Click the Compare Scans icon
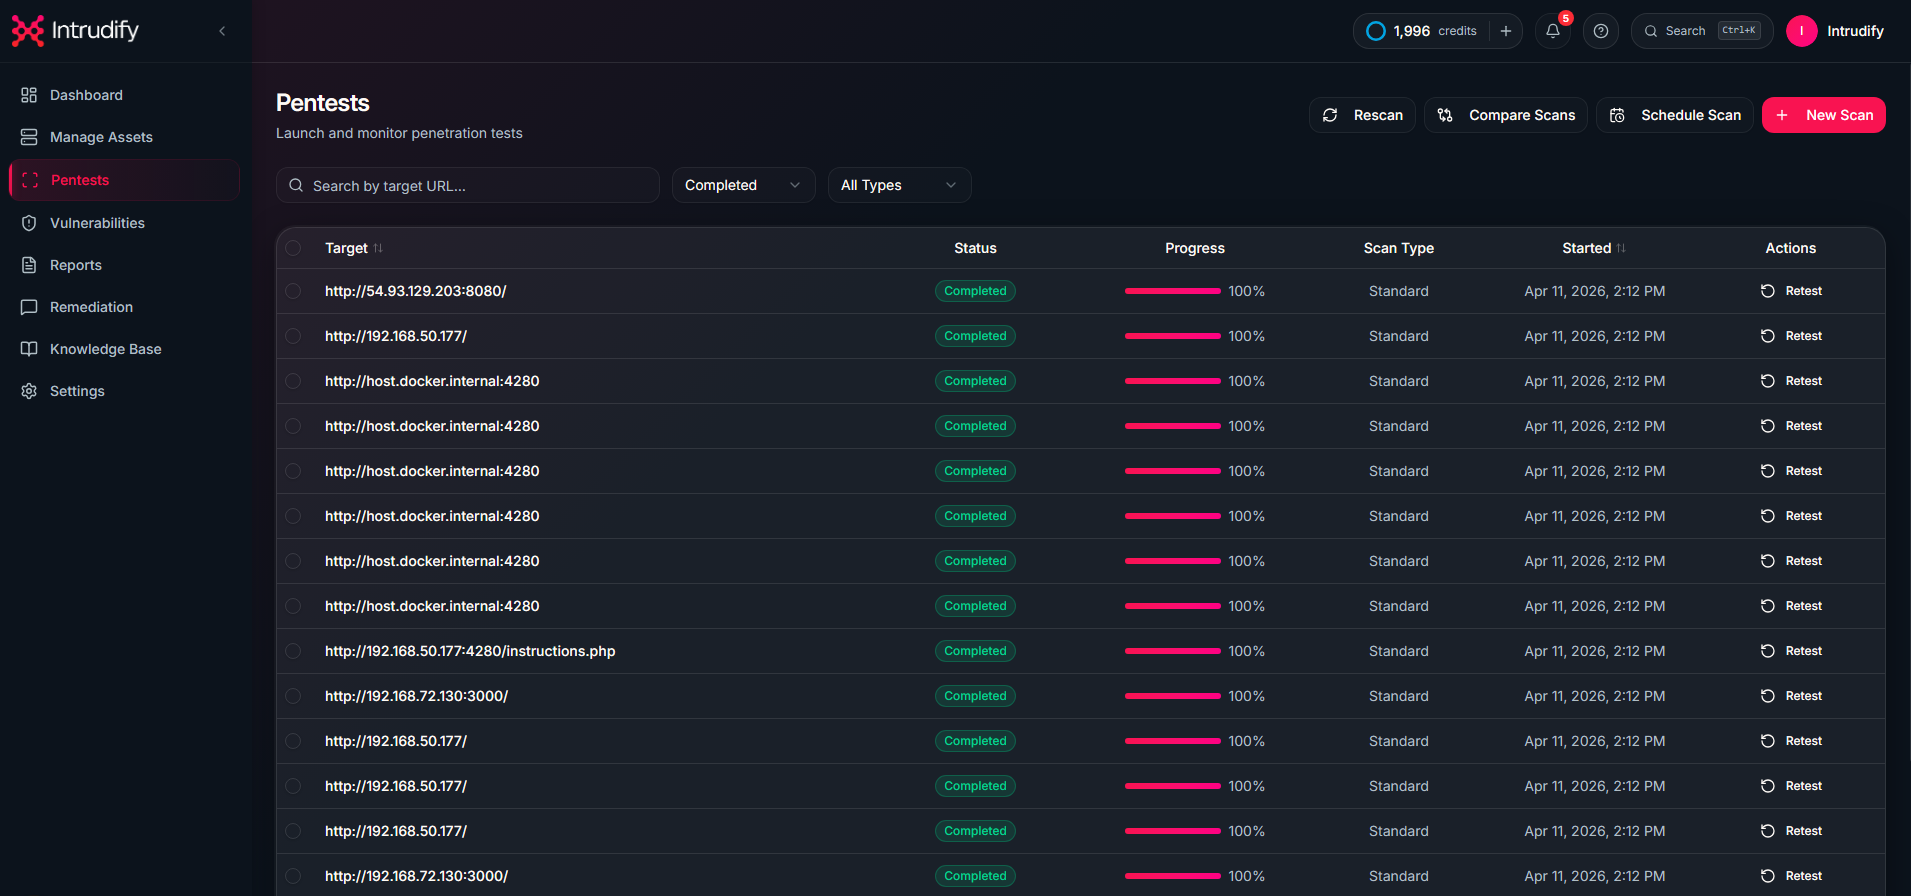The height and width of the screenshot is (896, 1911). pos(1445,115)
